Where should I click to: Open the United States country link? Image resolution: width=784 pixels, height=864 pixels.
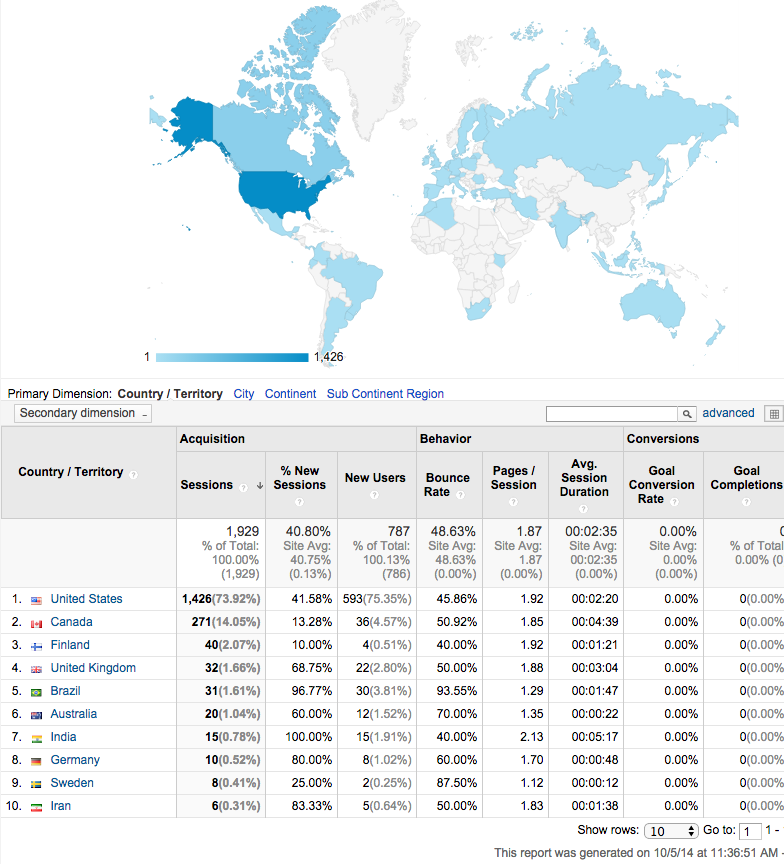[86, 599]
